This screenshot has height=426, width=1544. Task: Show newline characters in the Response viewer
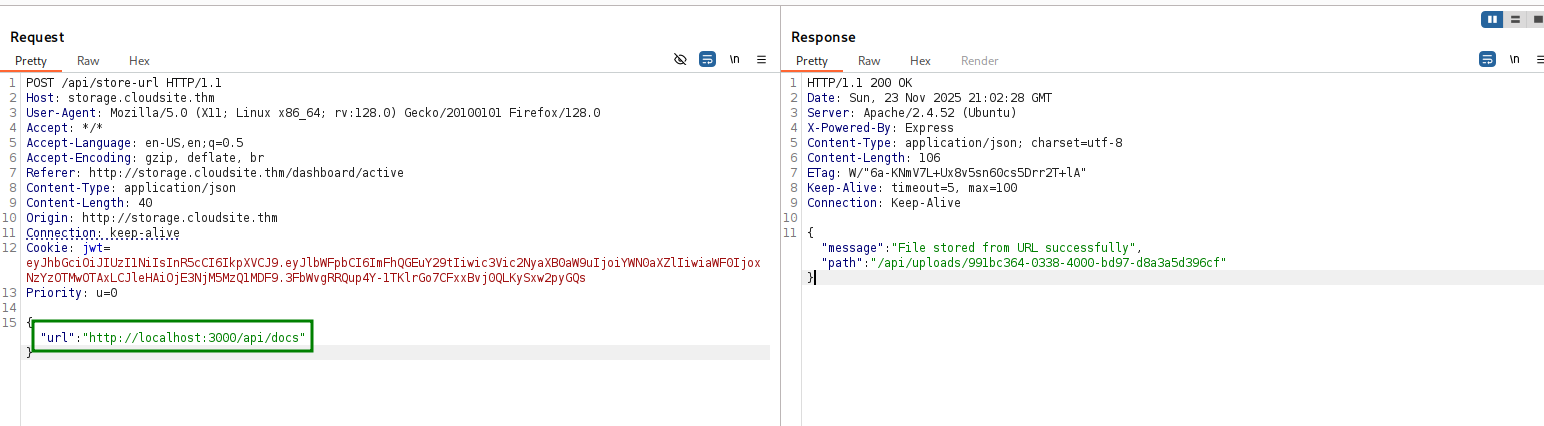(x=1515, y=60)
